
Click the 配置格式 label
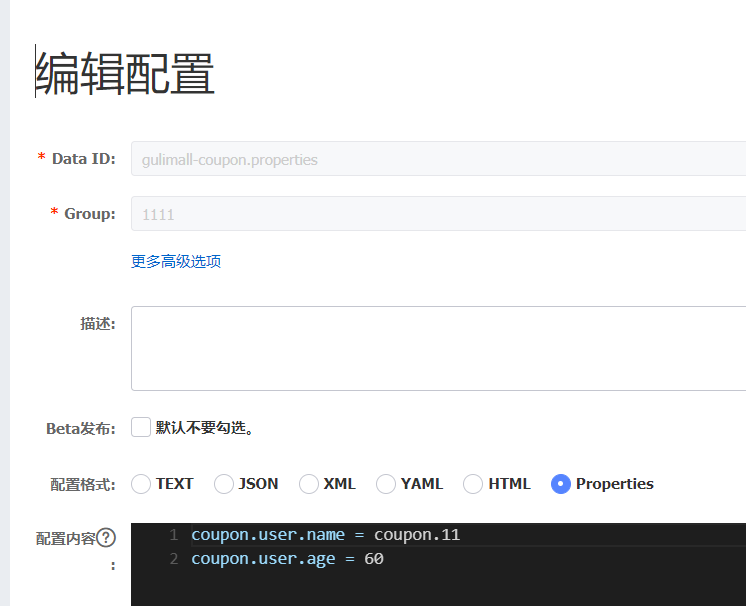83,485
